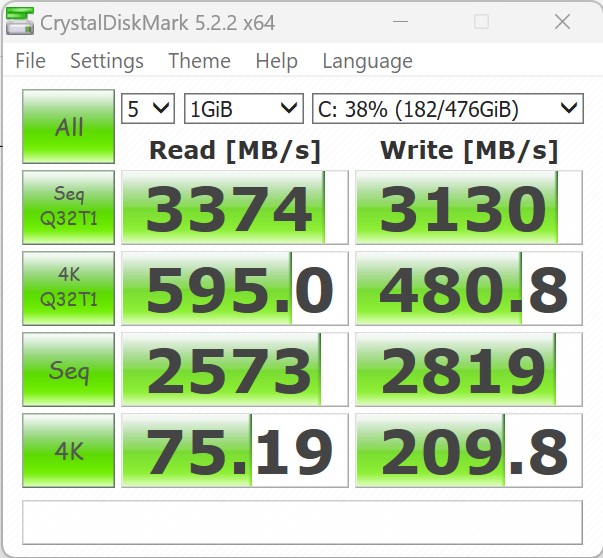The image size is (603, 558).
Task: Click the 4K read result 75.19
Action: [235, 450]
